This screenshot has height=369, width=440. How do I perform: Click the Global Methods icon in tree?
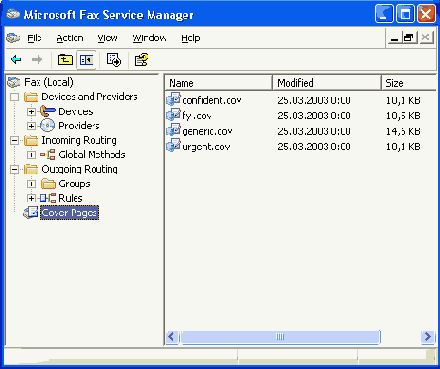coord(48,155)
